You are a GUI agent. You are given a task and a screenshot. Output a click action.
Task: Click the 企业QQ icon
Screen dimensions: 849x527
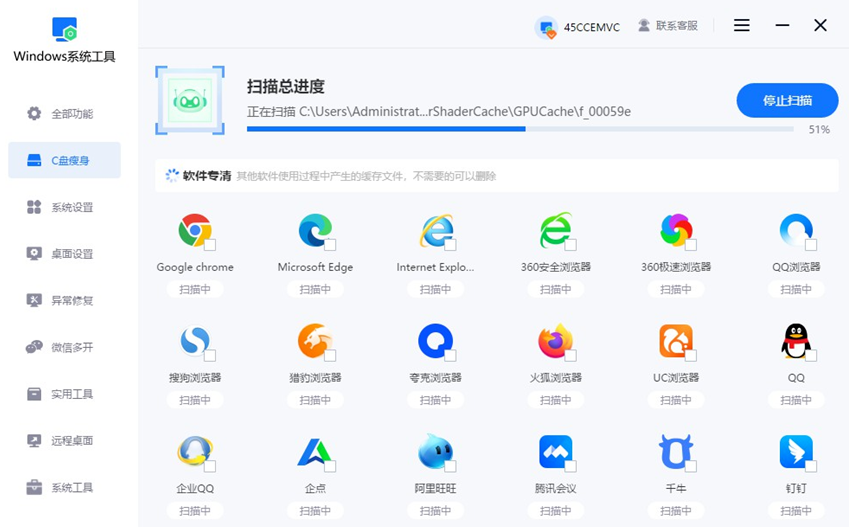point(194,452)
